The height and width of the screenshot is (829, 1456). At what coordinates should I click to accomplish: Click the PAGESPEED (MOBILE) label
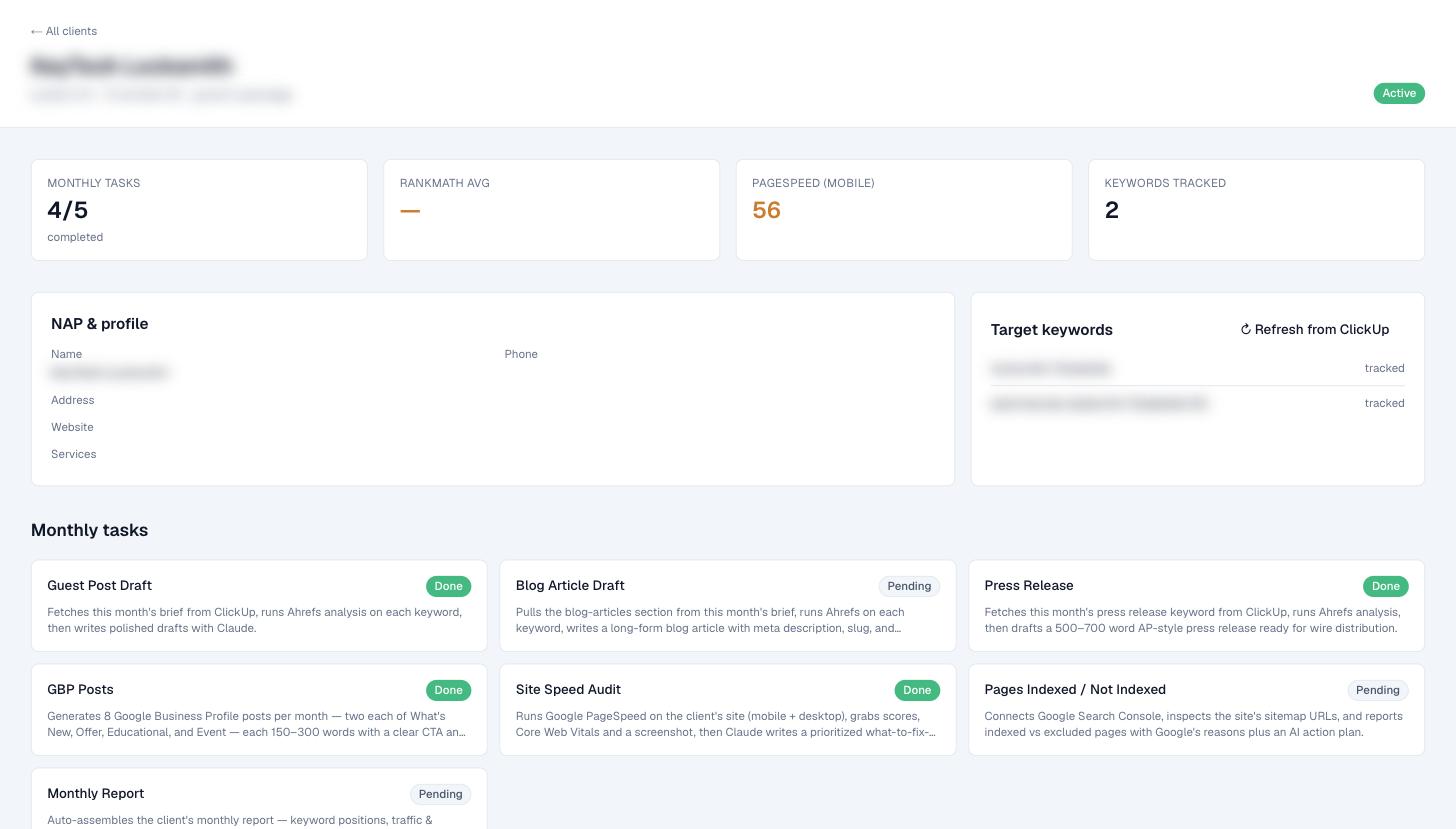(813, 183)
